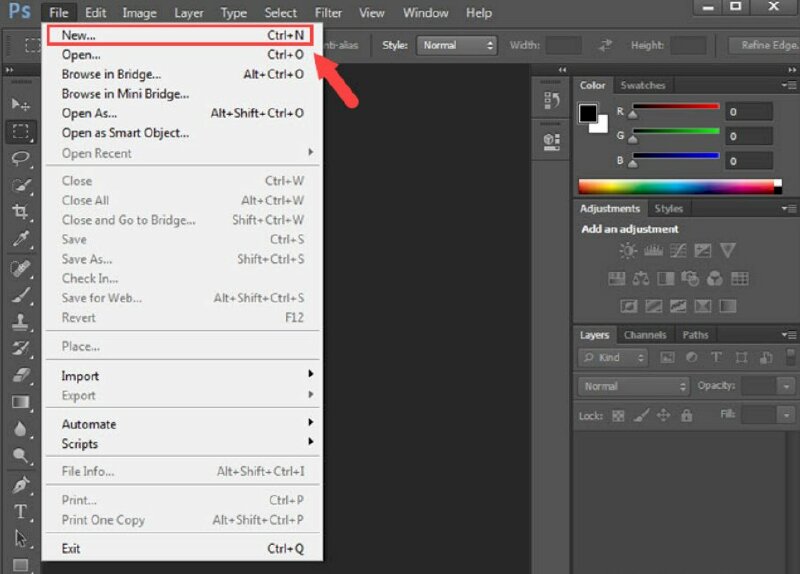800x574 pixels.
Task: Add a Curves adjustment
Action: (678, 250)
